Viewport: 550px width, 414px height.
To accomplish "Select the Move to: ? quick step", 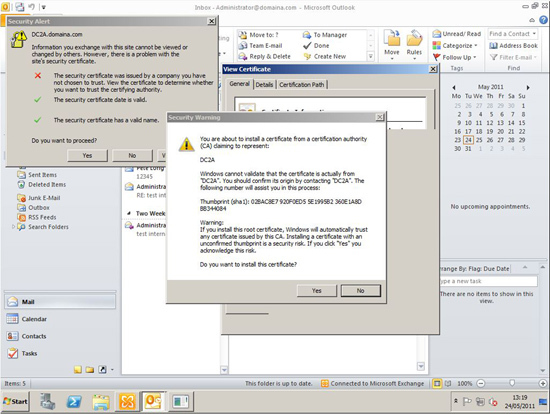I will pyautogui.click(x=259, y=35).
